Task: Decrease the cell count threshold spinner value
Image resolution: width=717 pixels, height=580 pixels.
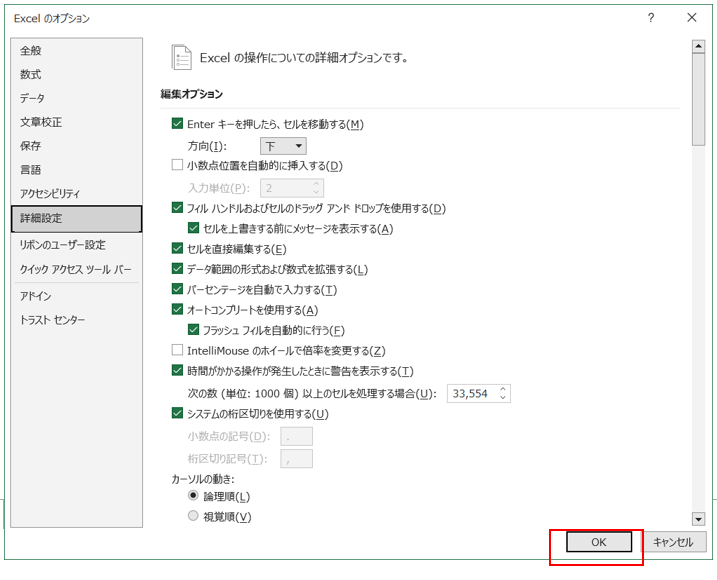Action: [x=503, y=398]
